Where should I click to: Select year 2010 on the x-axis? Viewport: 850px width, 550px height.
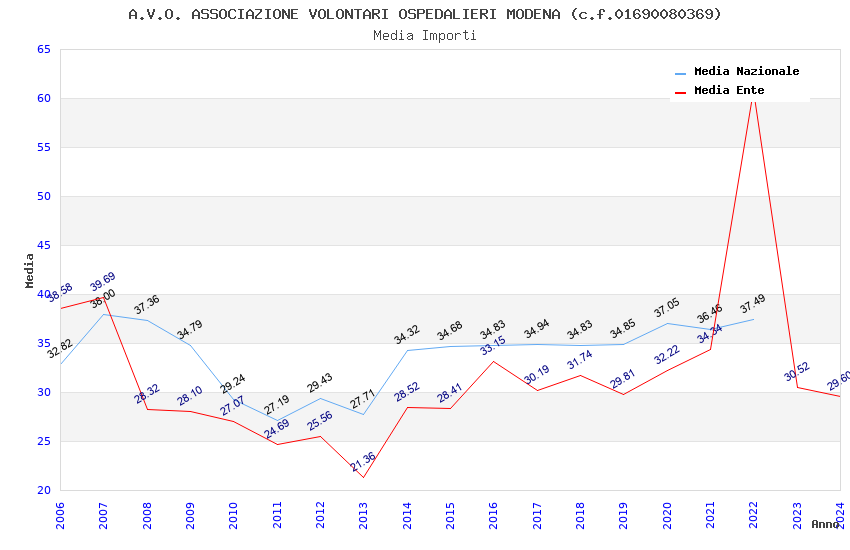234,515
